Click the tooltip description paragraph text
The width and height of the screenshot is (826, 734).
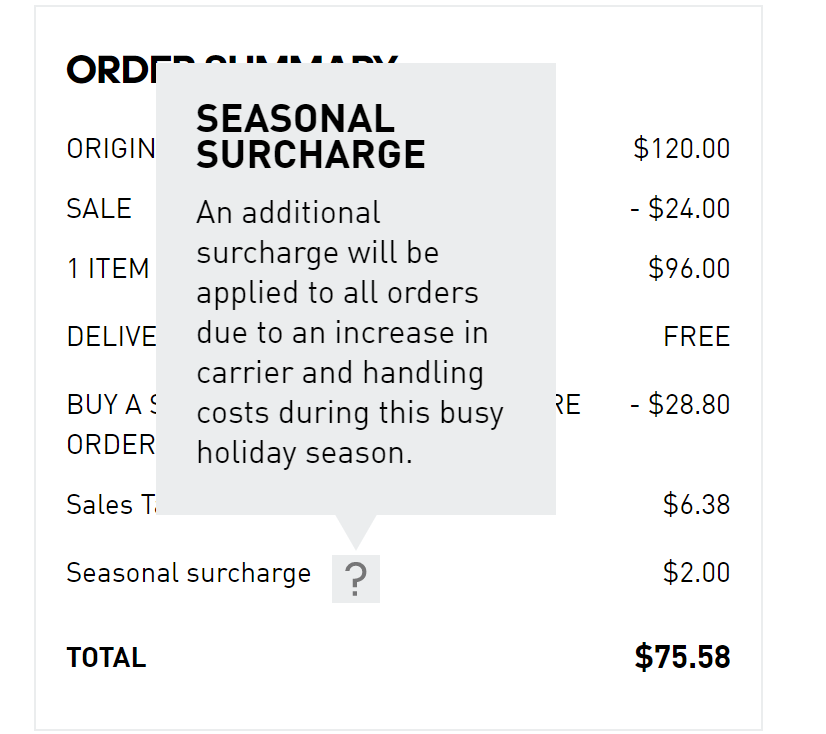[349, 332]
